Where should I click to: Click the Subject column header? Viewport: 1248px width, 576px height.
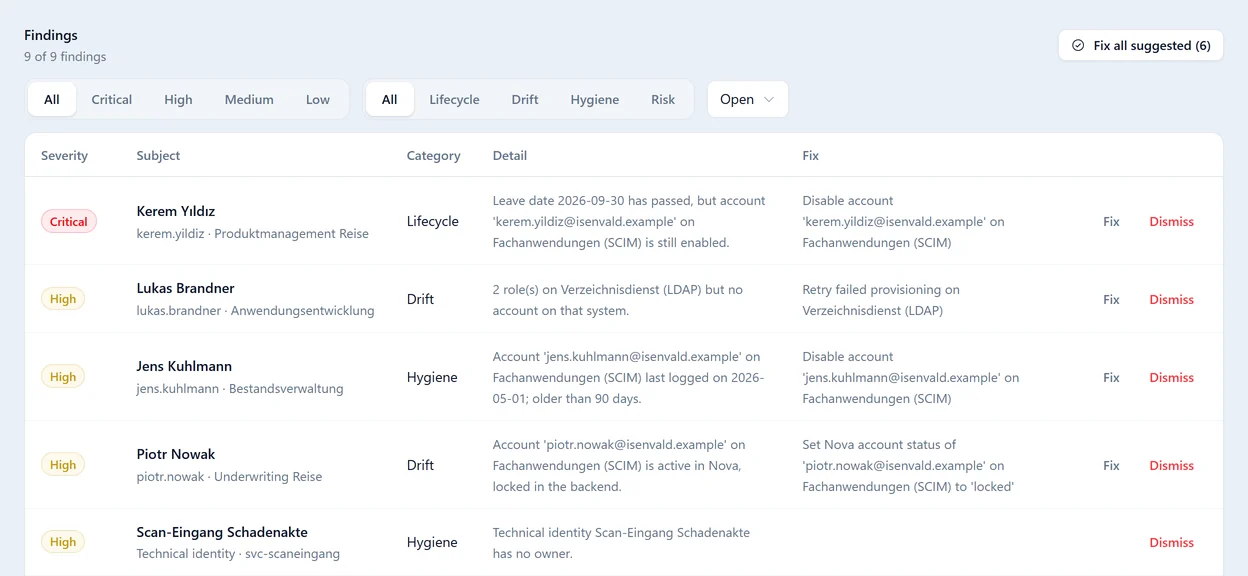[158, 156]
